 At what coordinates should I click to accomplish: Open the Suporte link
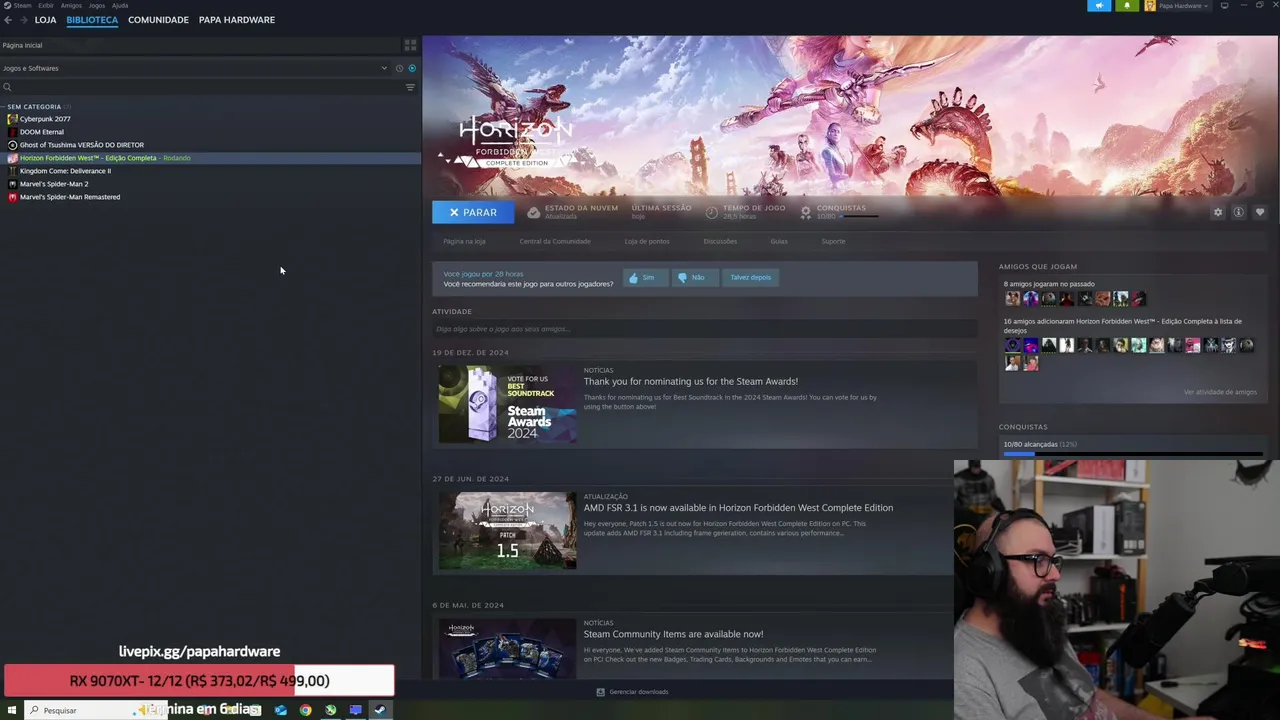pyautogui.click(x=833, y=241)
